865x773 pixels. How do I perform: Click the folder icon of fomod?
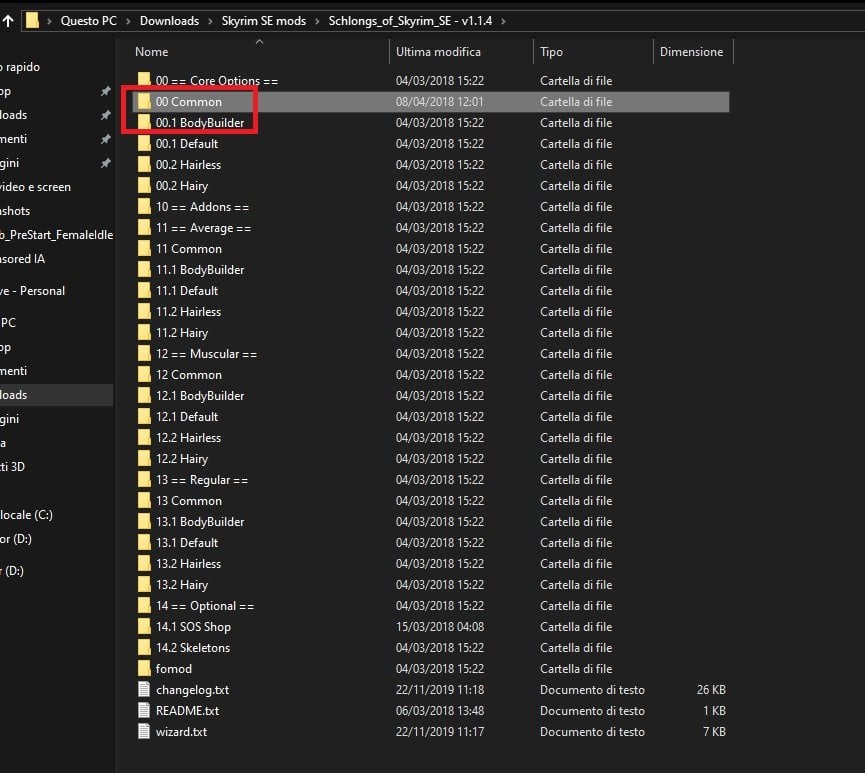tap(144, 668)
